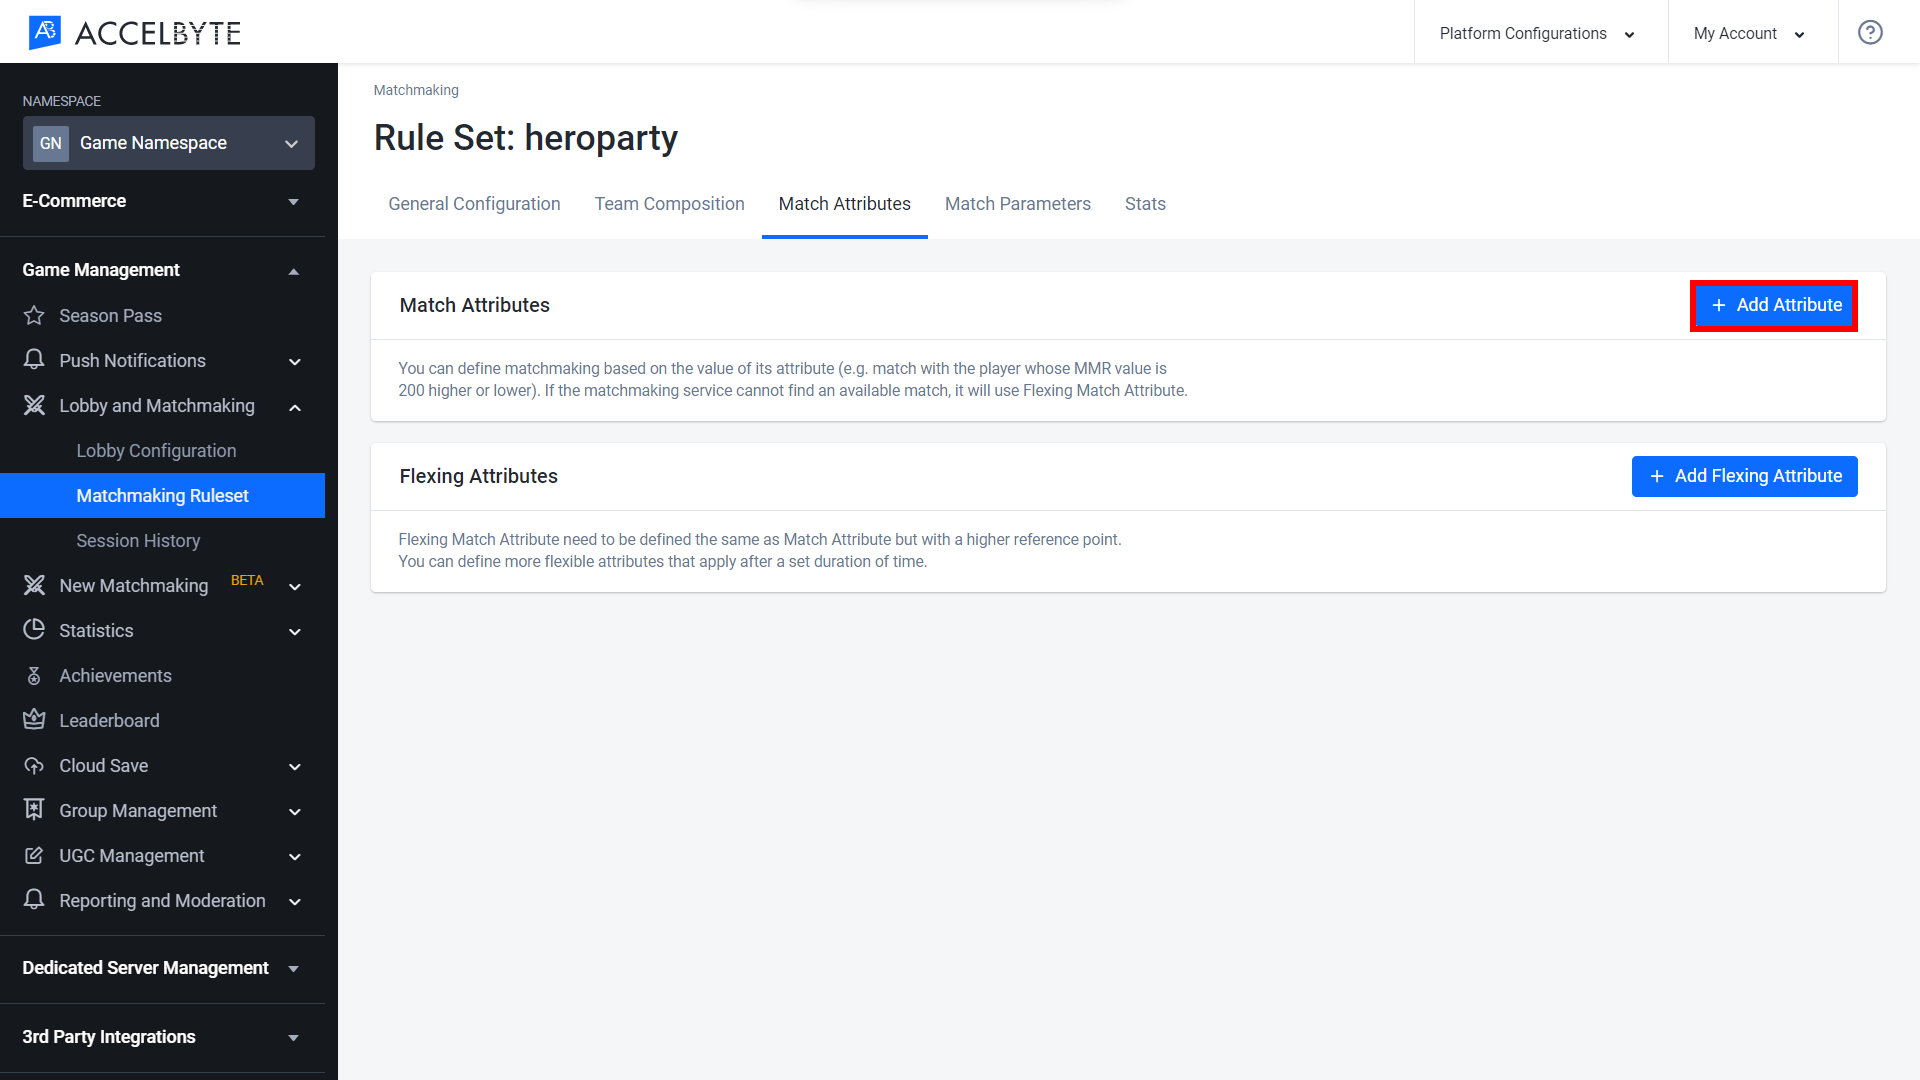Click the Cloud Save icon in sidebar

[x=34, y=765]
